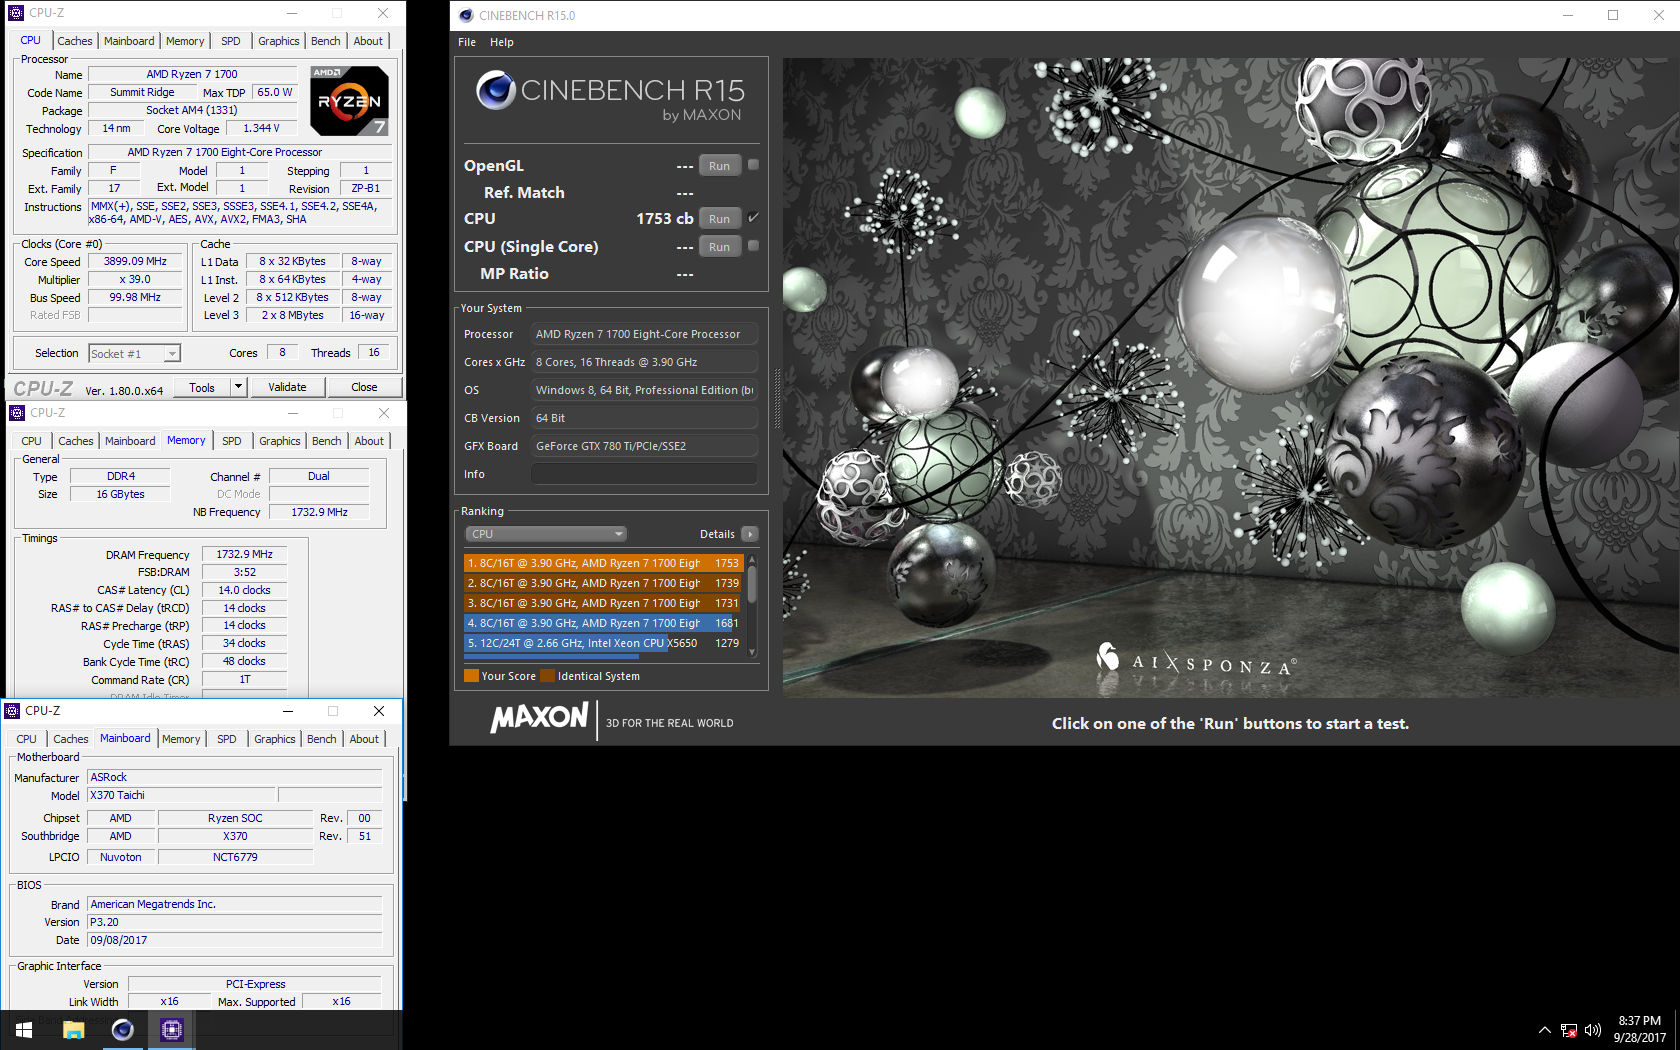
Task: Open Mainboard tab in top CPU-Z
Action: tap(129, 41)
